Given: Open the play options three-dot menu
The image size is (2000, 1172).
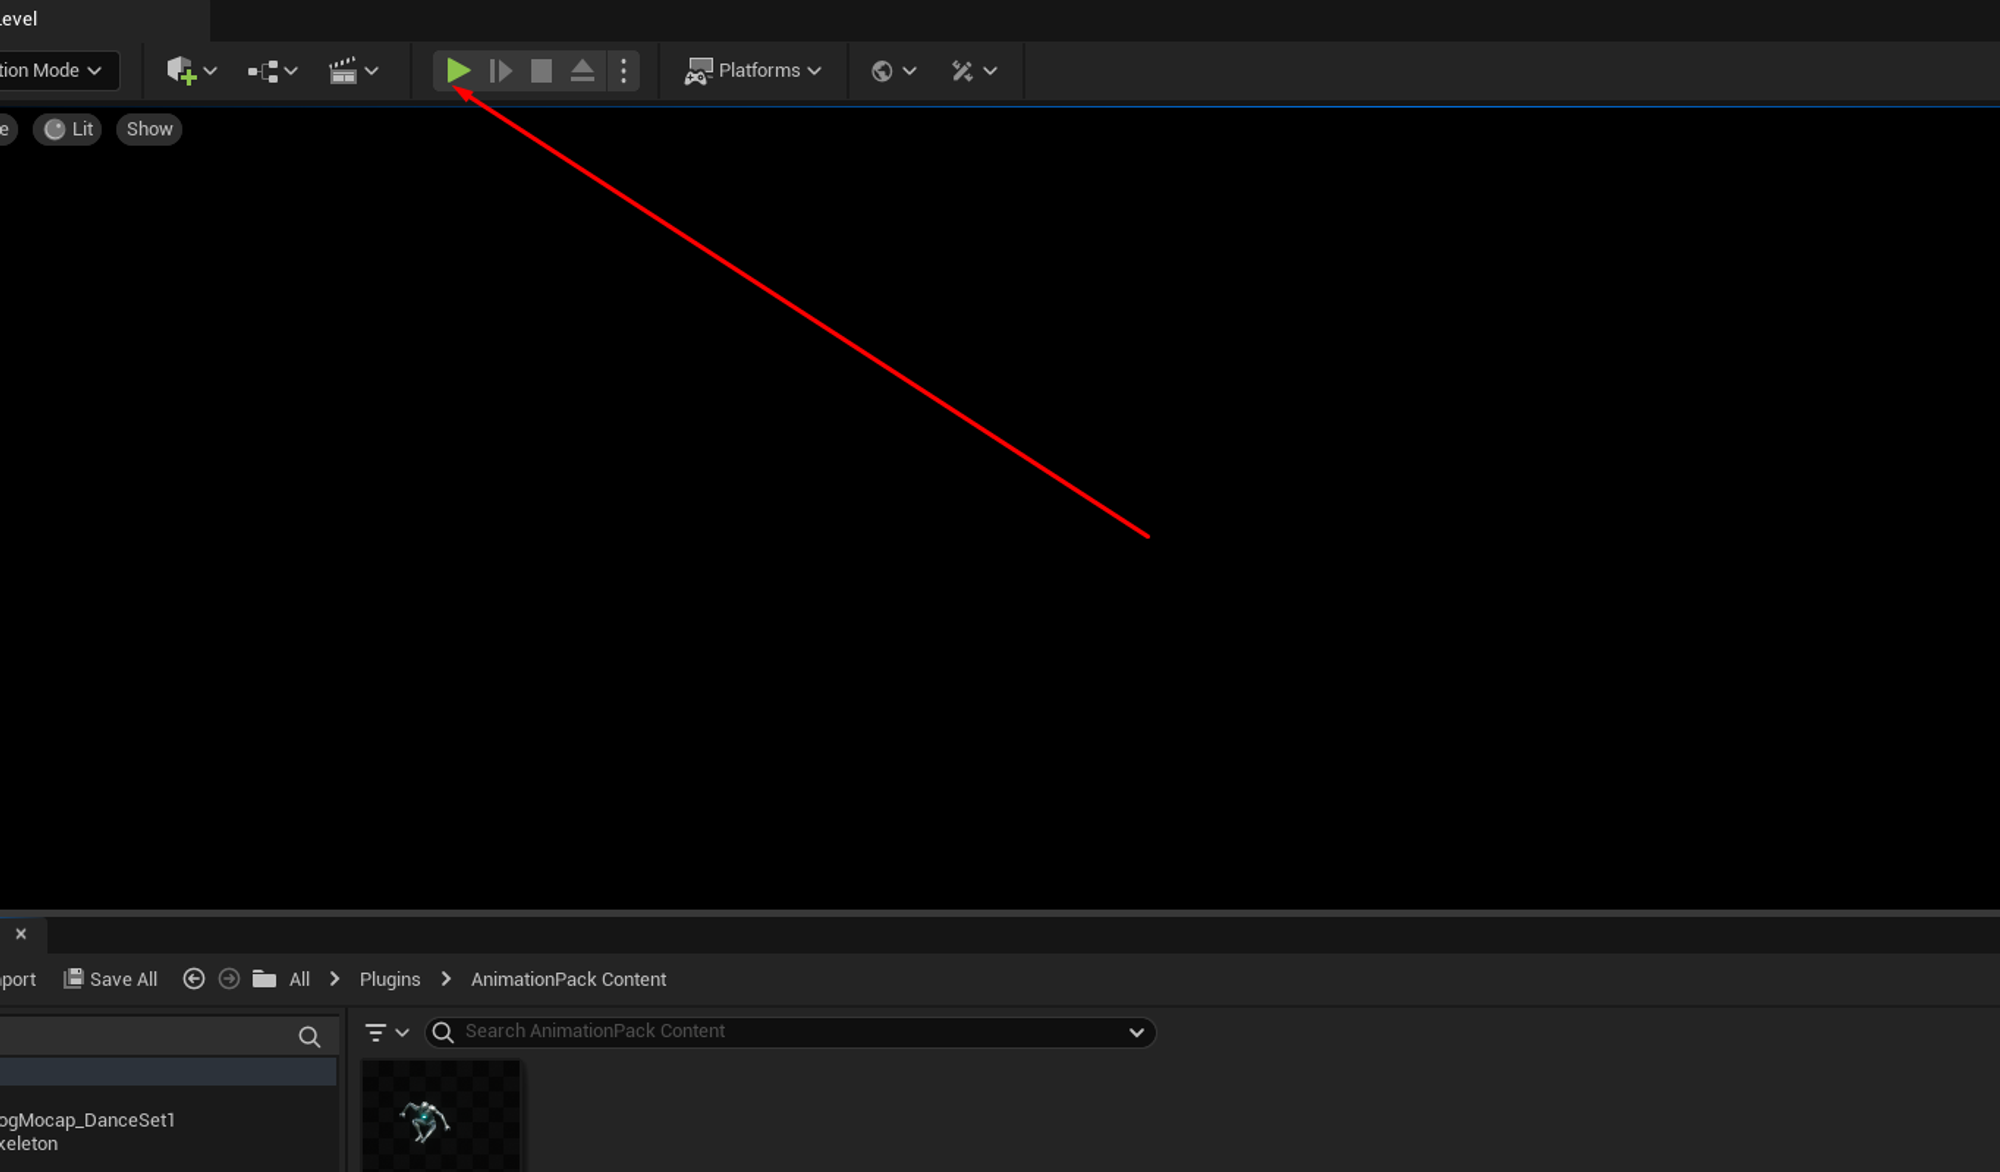Looking at the screenshot, I should pos(623,70).
